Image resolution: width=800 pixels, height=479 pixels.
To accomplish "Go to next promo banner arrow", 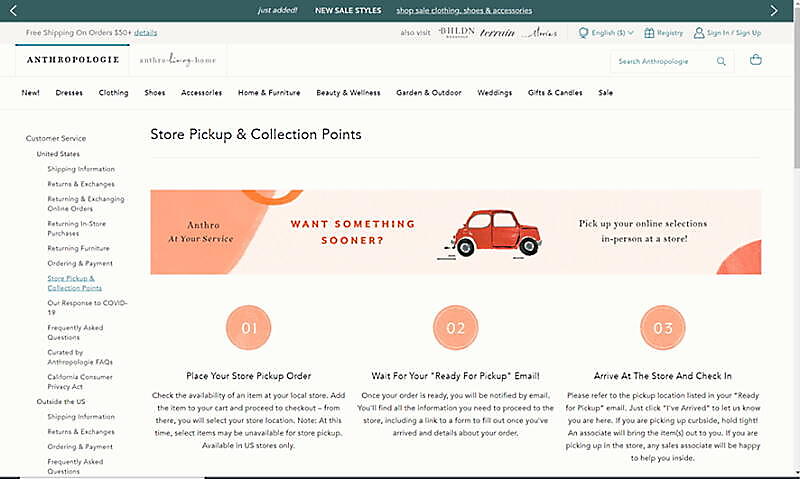I will coord(773,10).
